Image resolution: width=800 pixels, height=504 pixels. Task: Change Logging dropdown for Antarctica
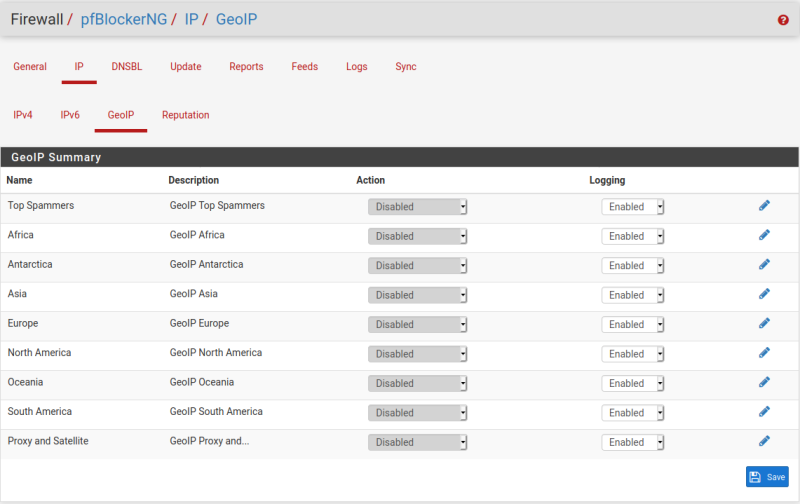[632, 265]
